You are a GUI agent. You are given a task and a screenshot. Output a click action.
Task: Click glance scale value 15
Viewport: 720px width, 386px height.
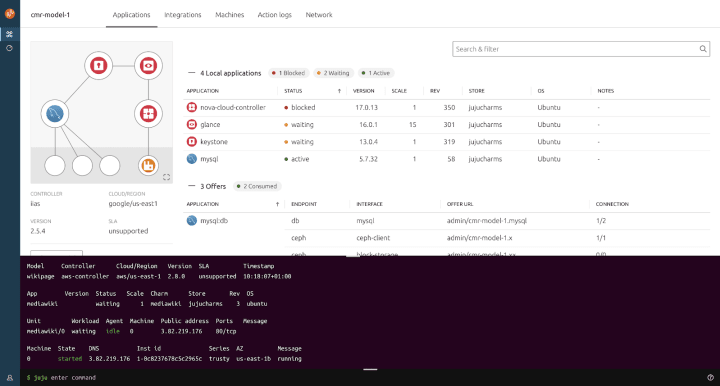412,125
